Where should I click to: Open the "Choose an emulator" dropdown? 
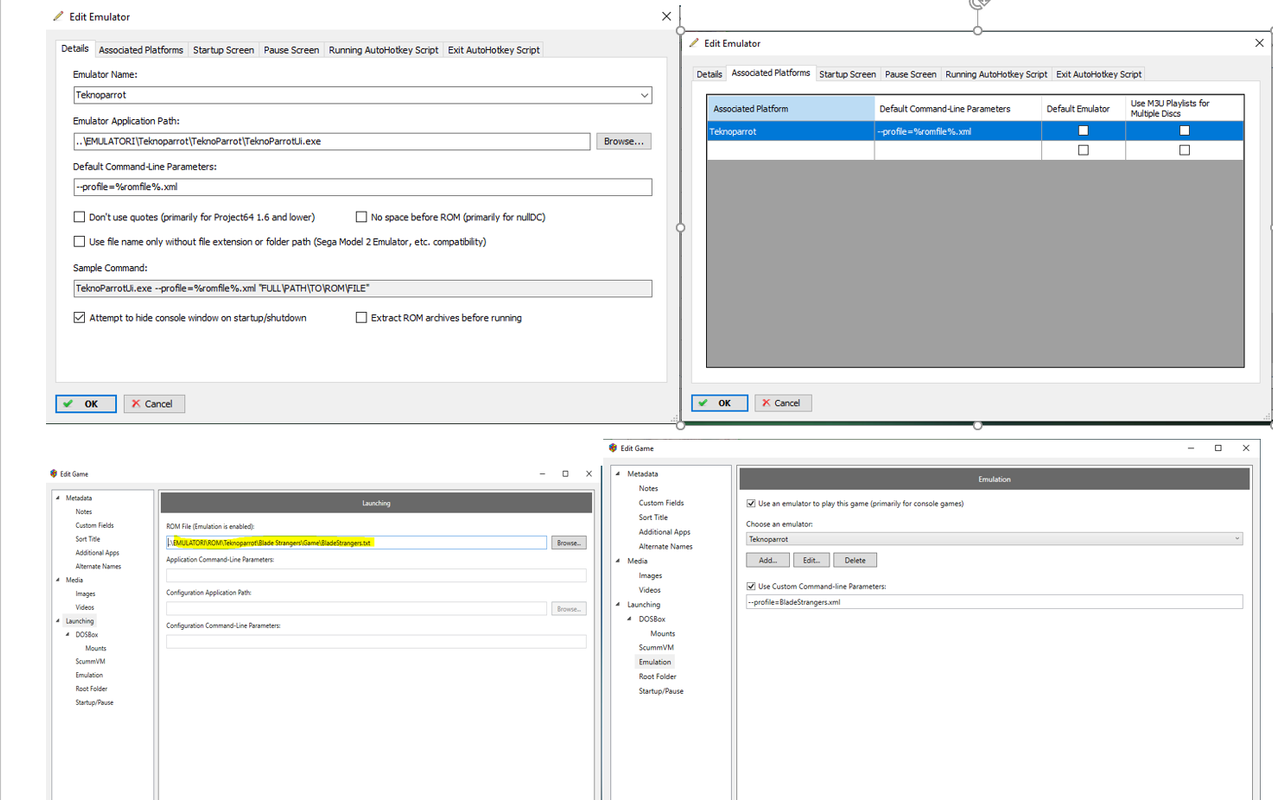[1237, 539]
